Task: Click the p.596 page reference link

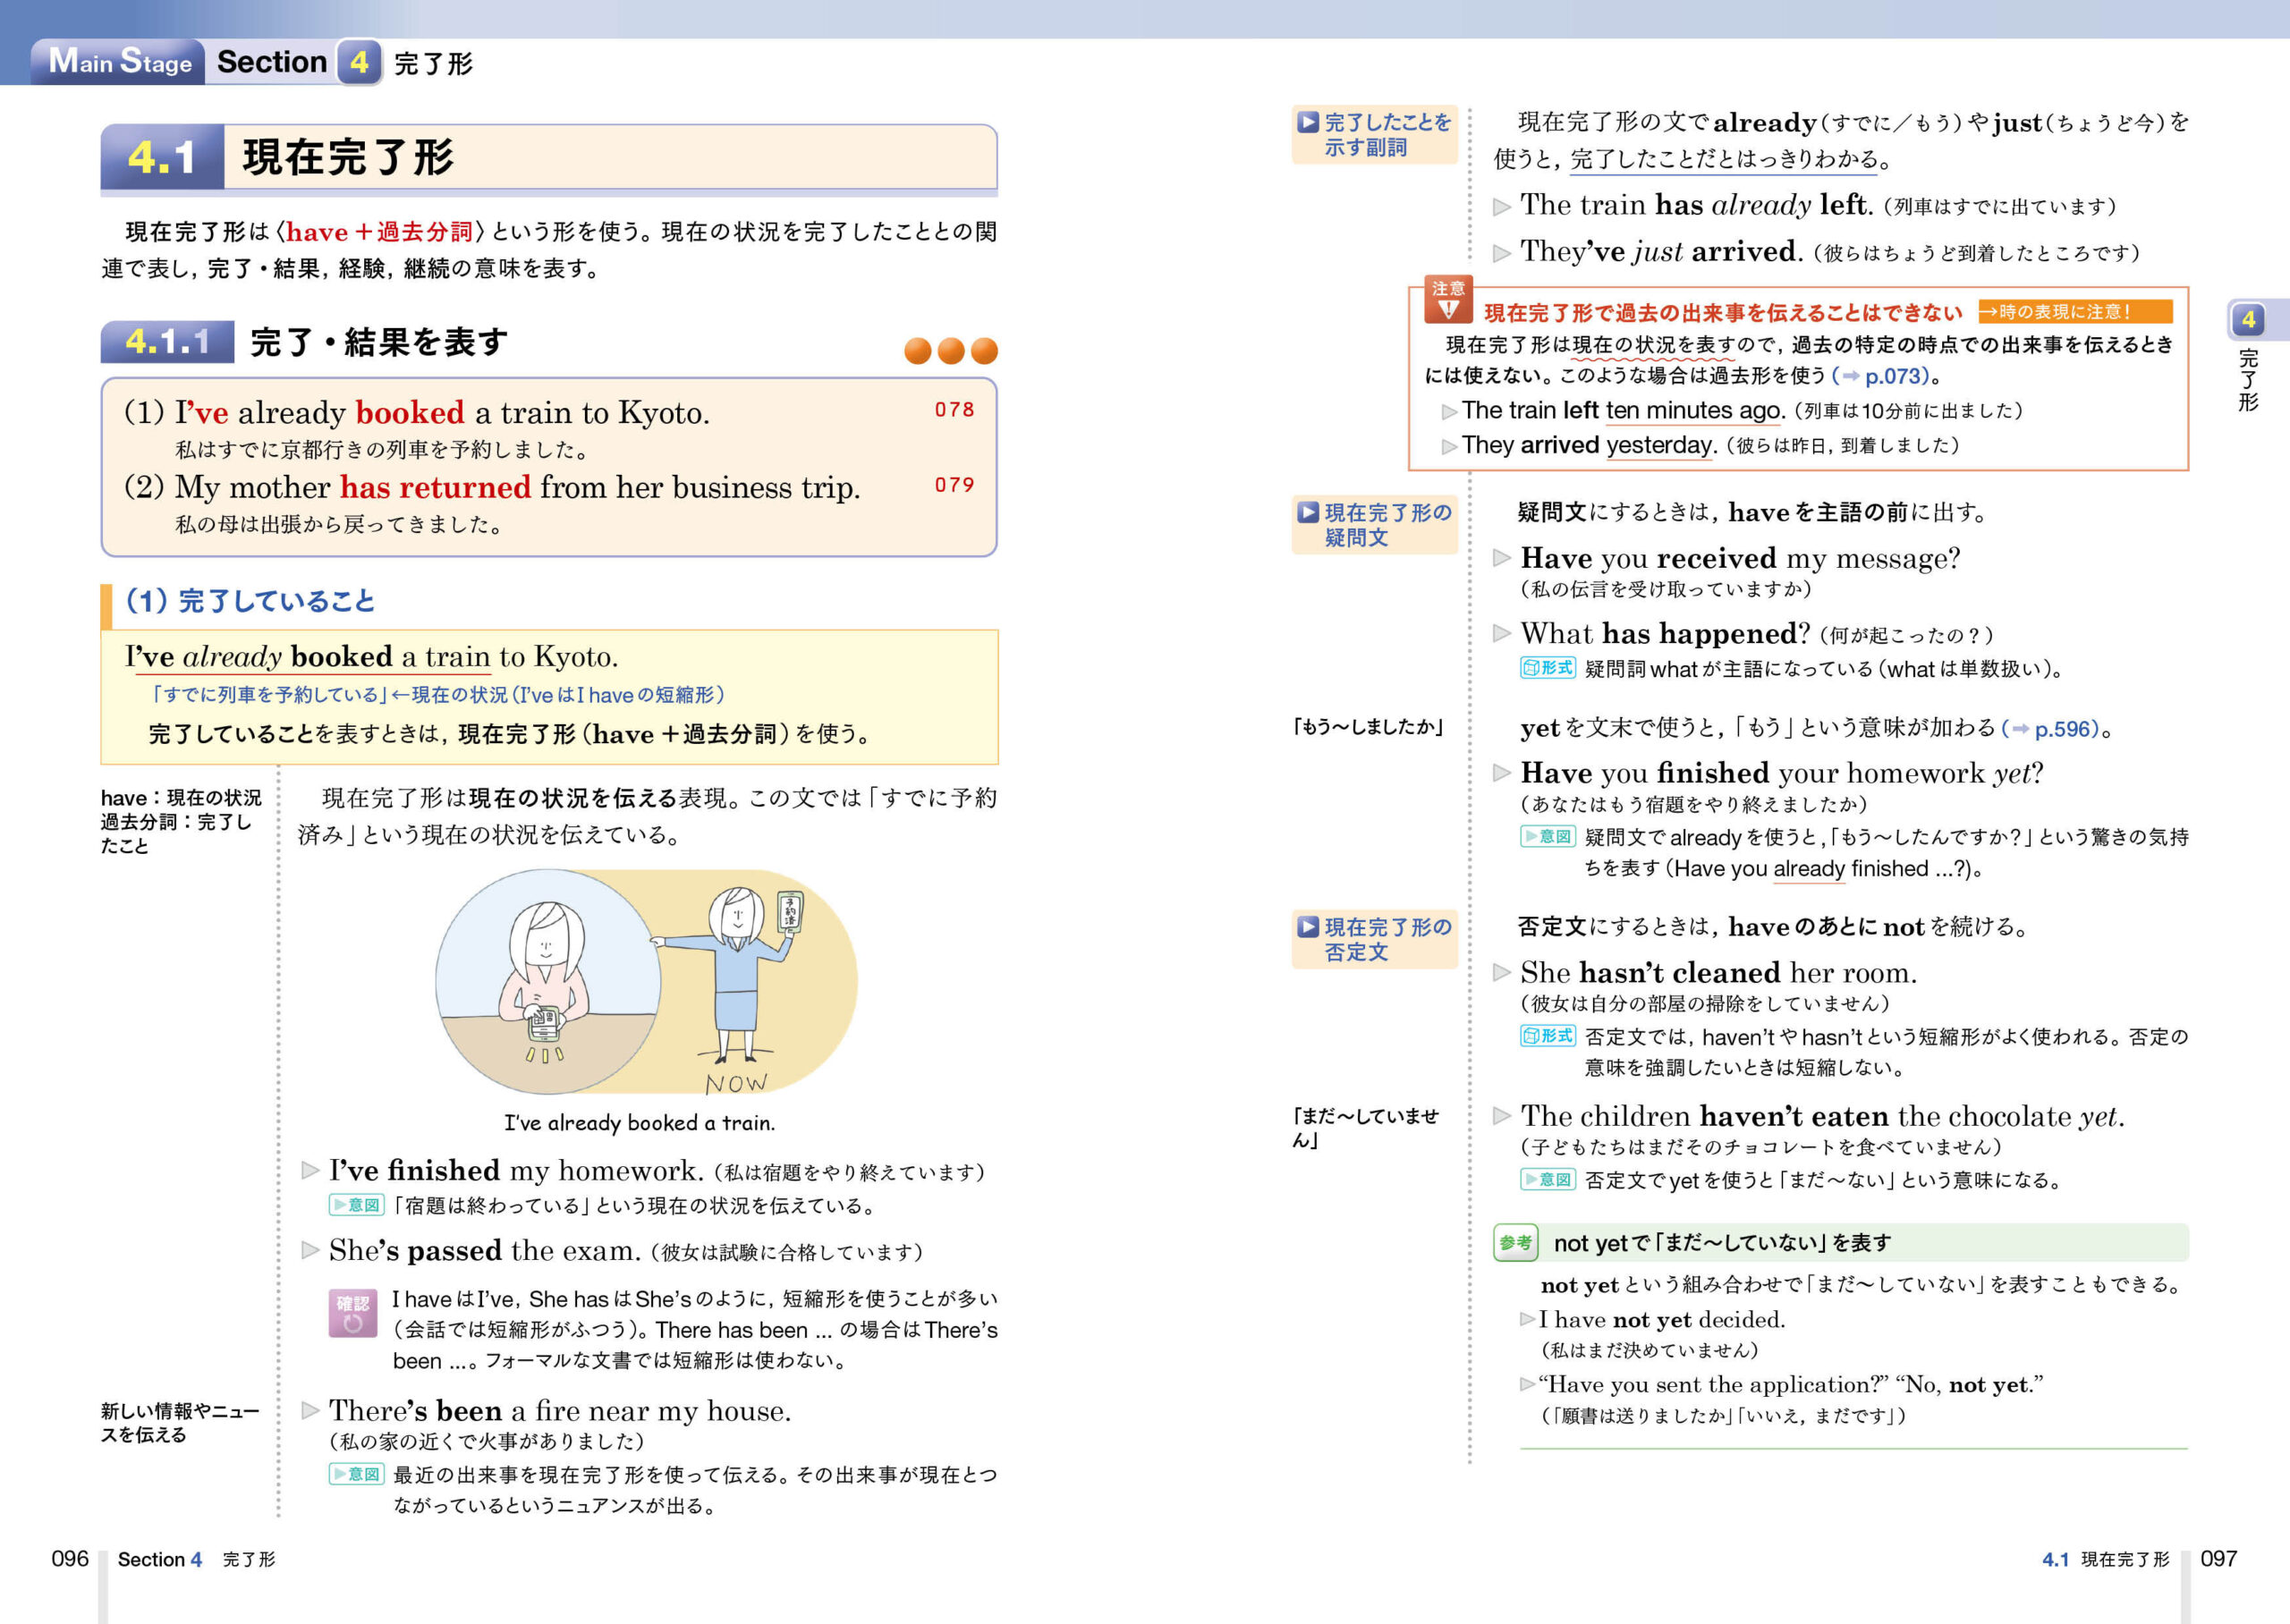Action: tap(2055, 729)
